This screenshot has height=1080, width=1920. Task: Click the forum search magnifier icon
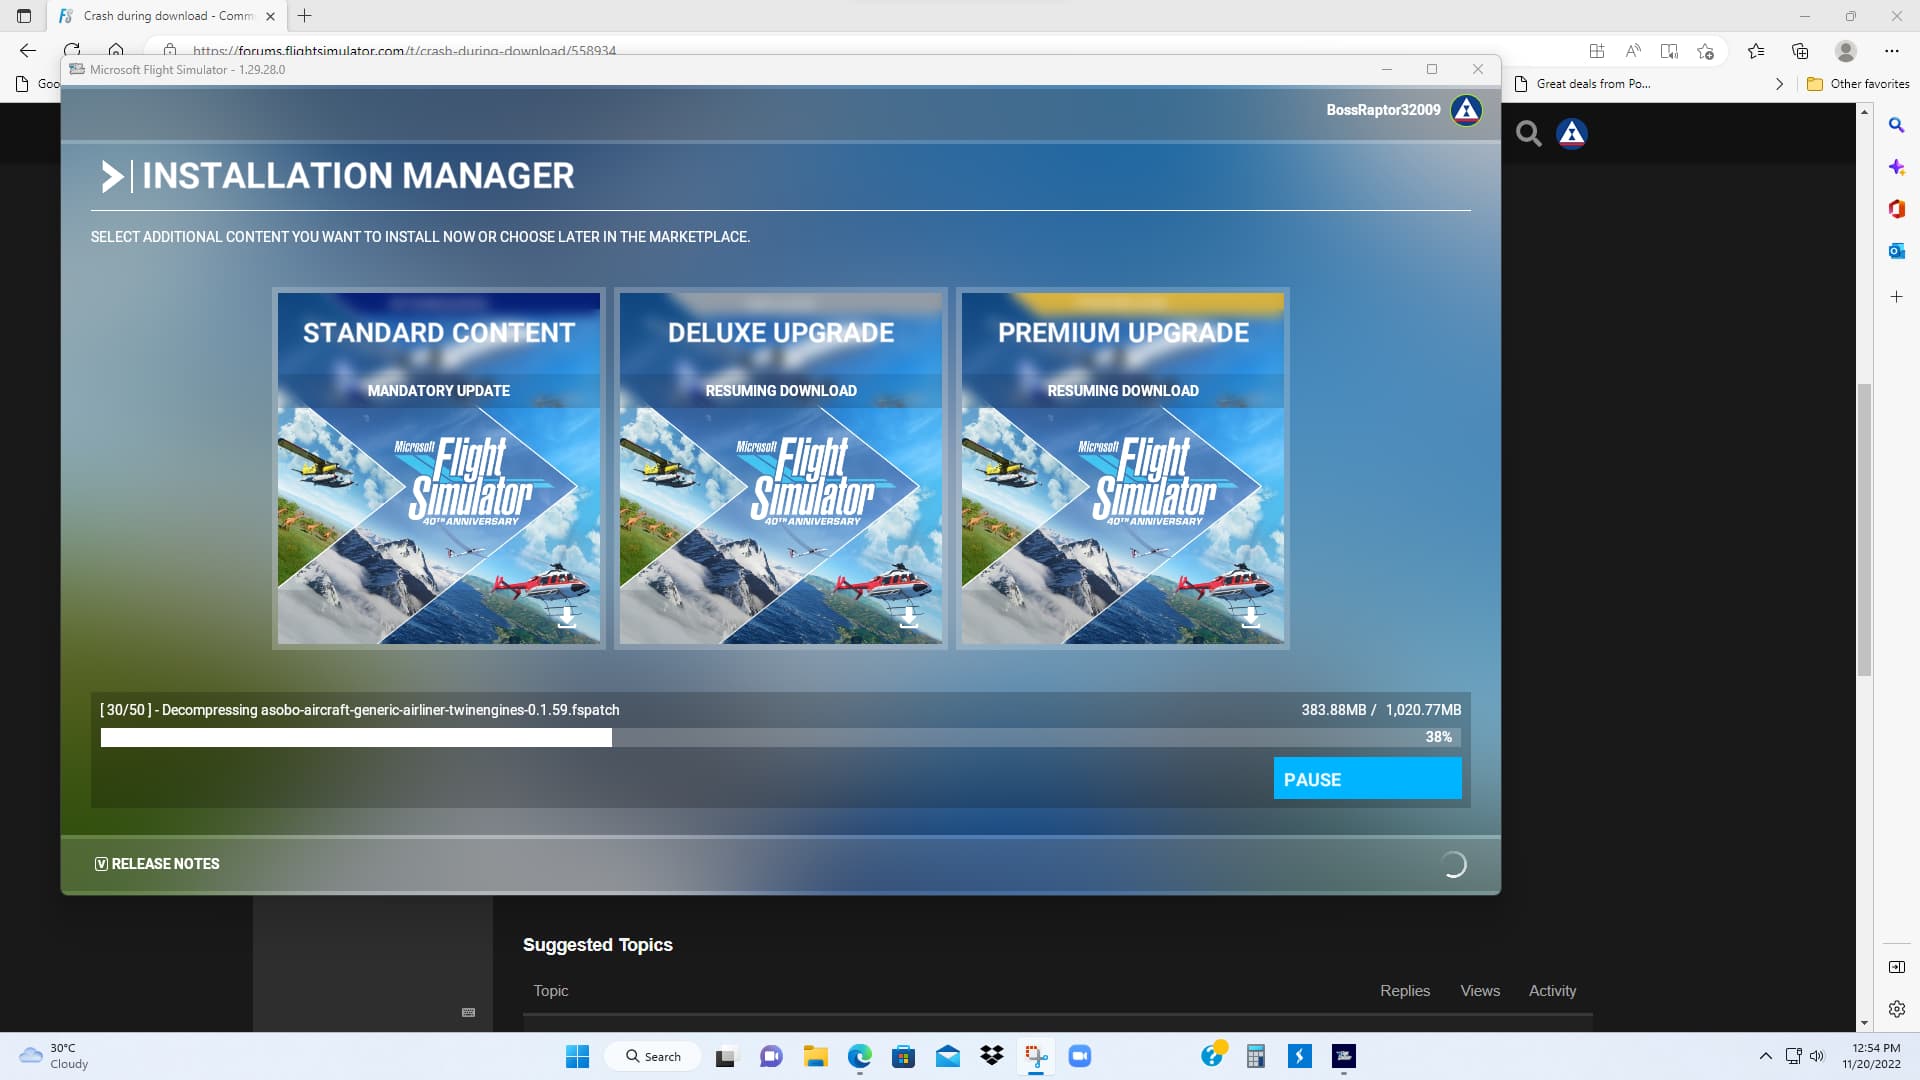pos(1528,133)
